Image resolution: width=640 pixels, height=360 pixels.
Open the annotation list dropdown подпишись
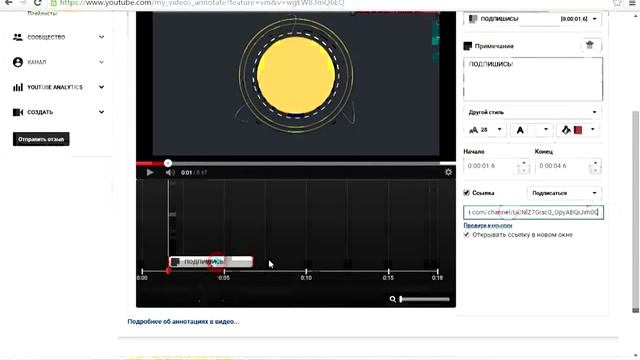tap(532, 19)
